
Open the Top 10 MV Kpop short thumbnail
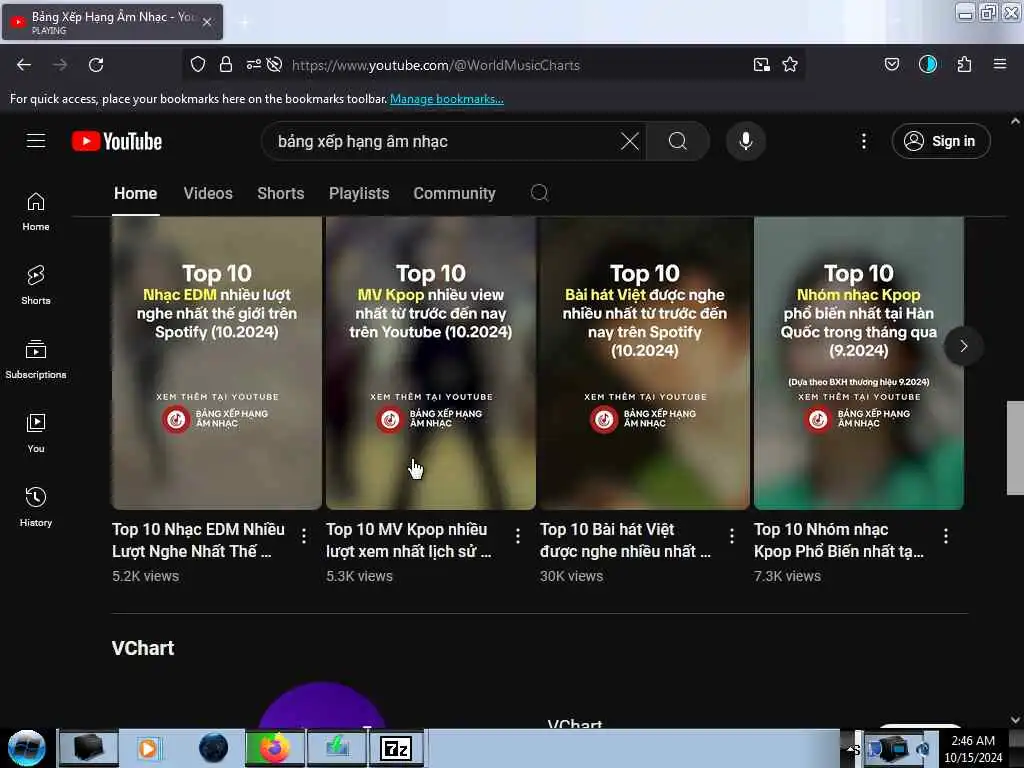431,362
